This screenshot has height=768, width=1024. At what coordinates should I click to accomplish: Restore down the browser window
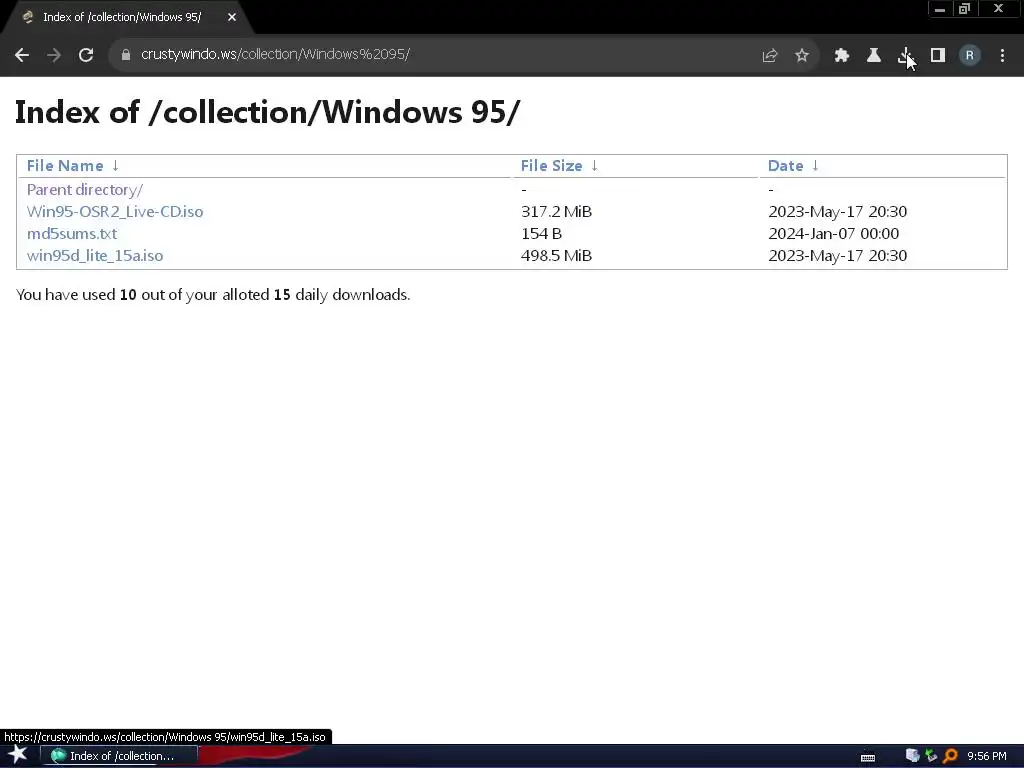[965, 9]
